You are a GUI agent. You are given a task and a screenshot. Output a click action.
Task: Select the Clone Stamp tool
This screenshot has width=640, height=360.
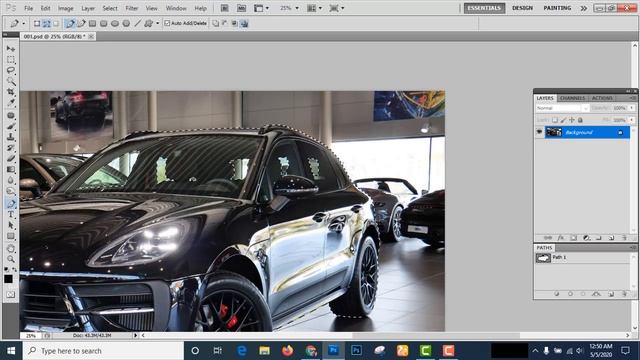tap(11, 137)
